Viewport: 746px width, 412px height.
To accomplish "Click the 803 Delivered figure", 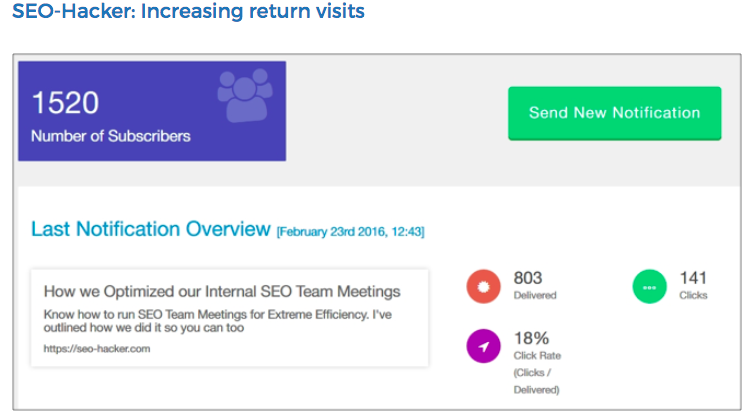I will click(x=528, y=277).
